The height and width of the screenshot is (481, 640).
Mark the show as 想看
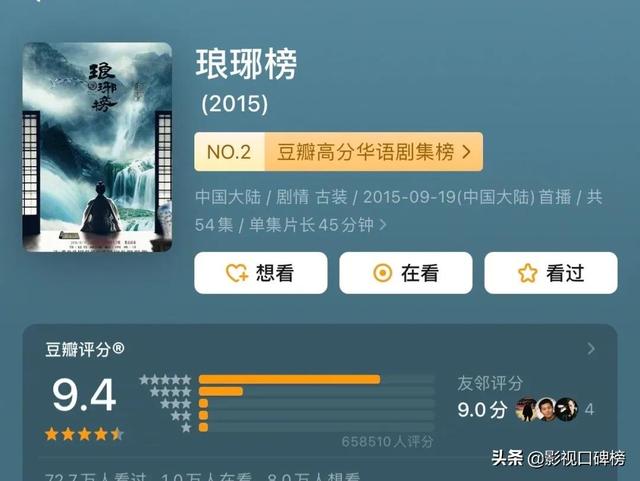[261, 273]
